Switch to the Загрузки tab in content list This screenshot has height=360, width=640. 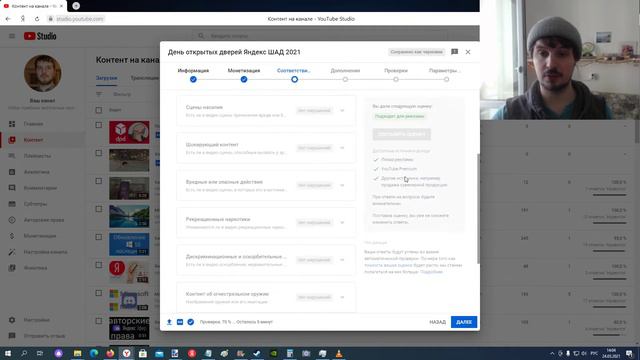pyautogui.click(x=107, y=78)
